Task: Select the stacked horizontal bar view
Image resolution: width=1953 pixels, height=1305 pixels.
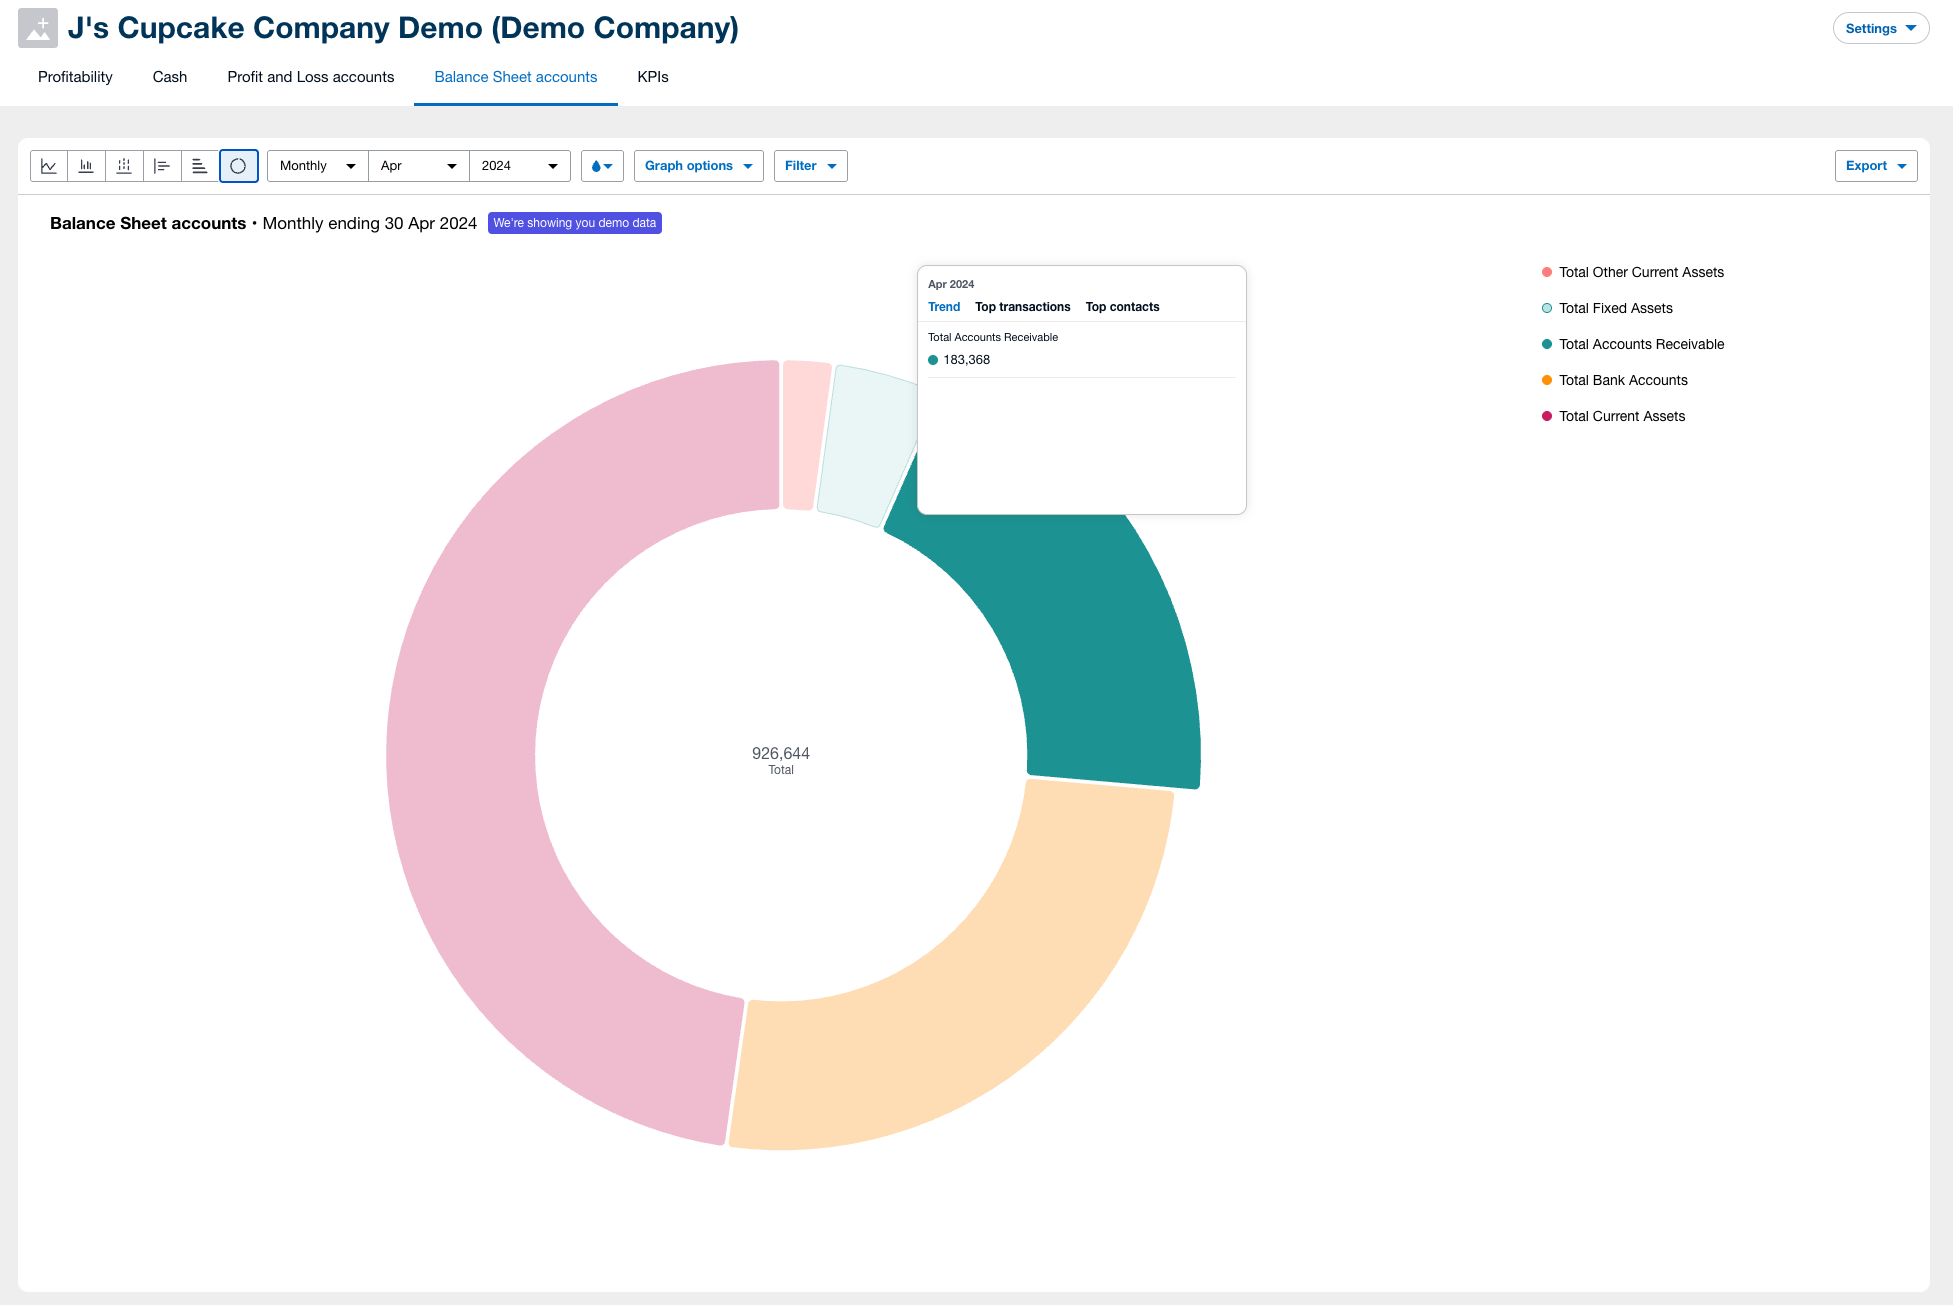Action: point(200,166)
